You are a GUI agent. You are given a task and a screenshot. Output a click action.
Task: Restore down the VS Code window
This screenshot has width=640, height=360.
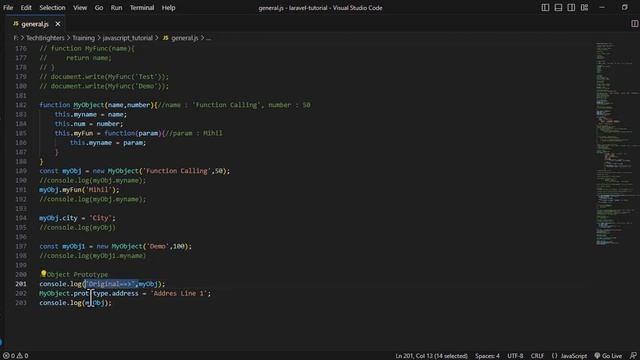tap(624, 7)
